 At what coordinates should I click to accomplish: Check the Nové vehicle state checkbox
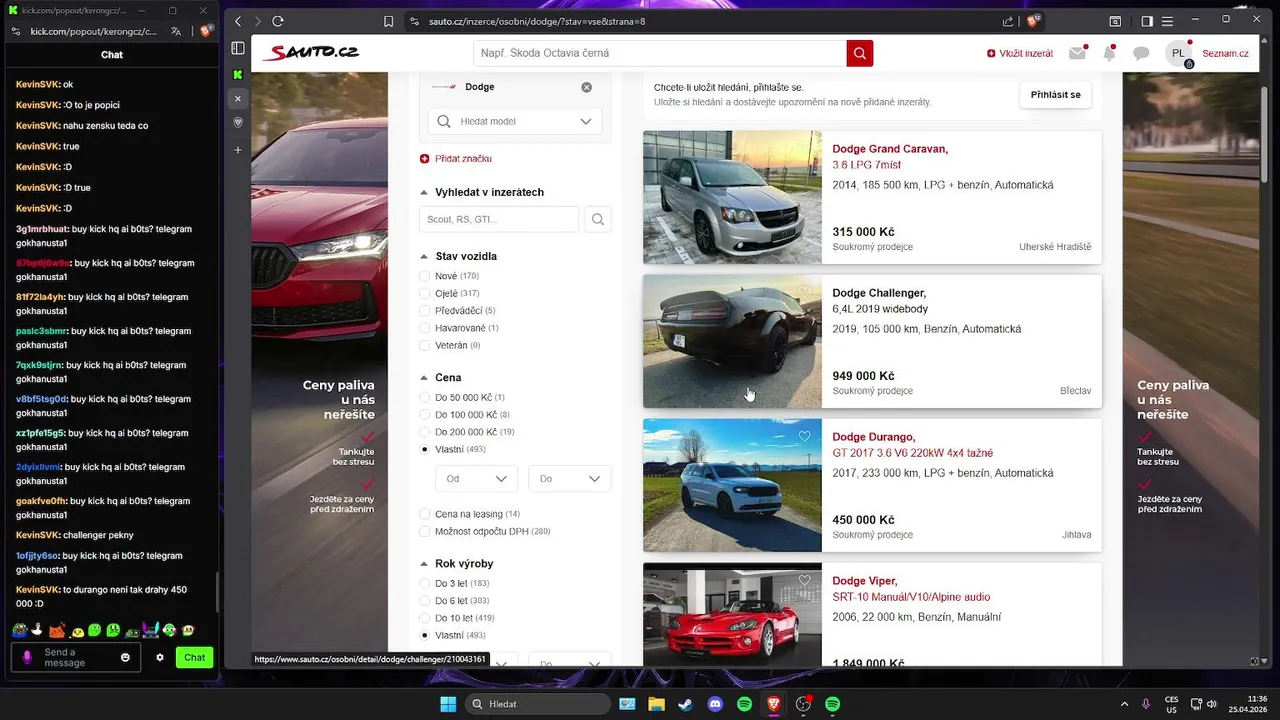[x=425, y=276]
